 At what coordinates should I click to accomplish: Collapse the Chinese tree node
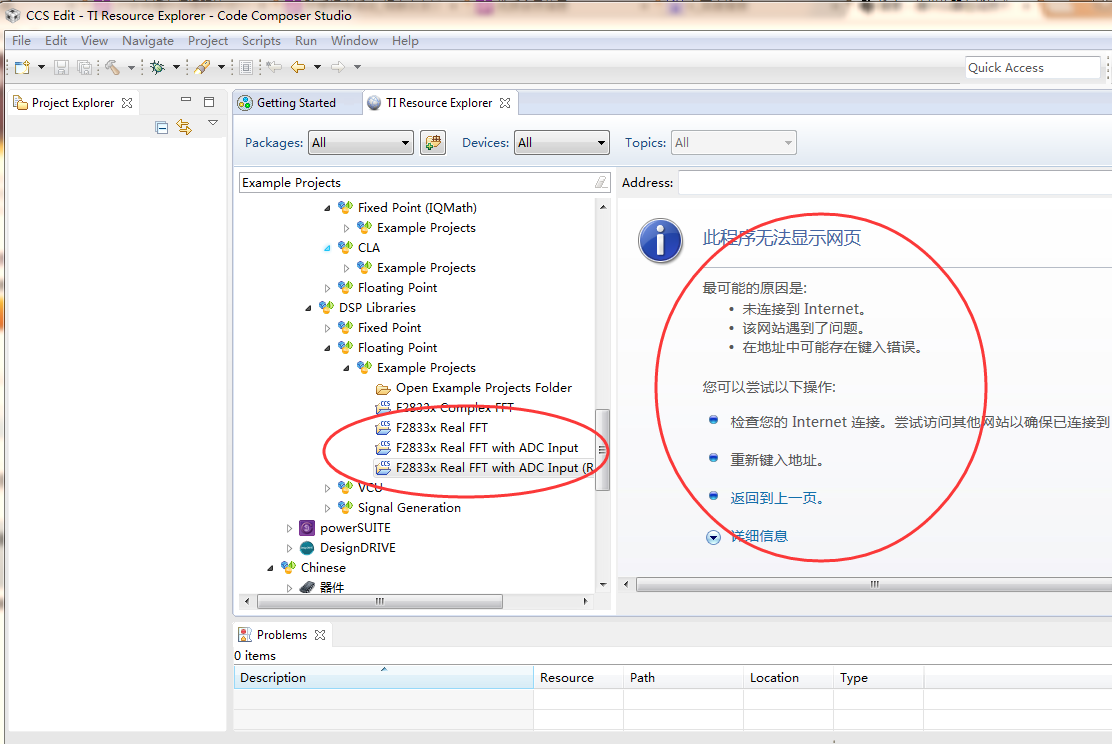coord(269,568)
